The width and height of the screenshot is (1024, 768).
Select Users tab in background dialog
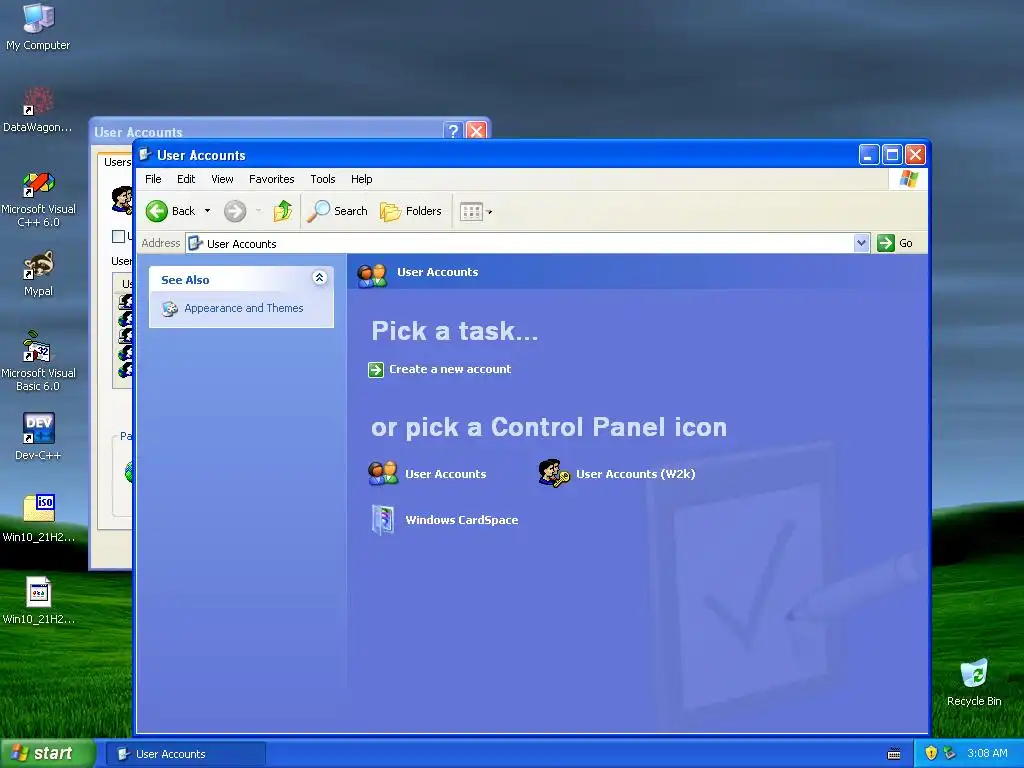click(x=117, y=162)
